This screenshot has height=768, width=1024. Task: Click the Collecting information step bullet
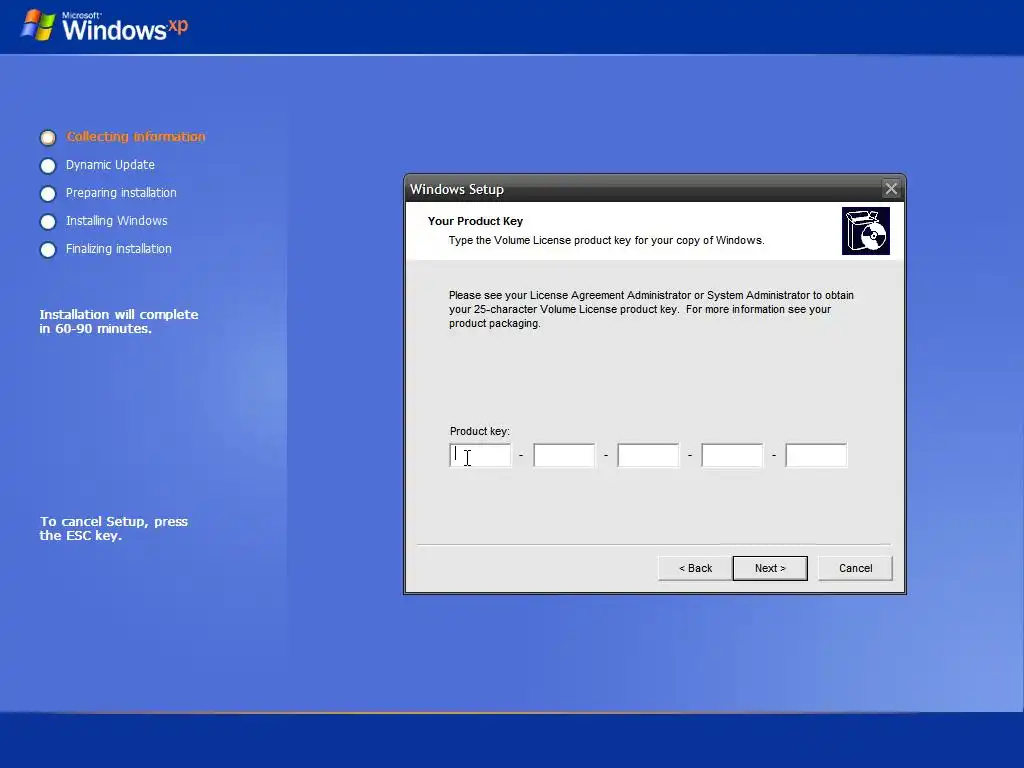48,138
